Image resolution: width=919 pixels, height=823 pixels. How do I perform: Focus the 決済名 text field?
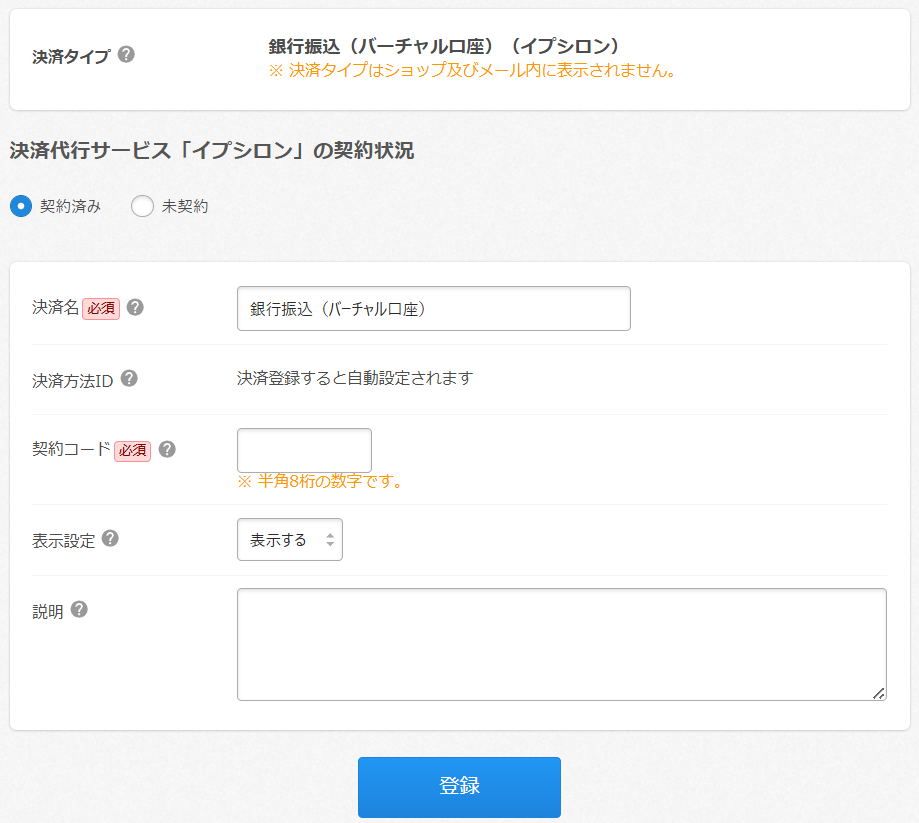point(433,308)
